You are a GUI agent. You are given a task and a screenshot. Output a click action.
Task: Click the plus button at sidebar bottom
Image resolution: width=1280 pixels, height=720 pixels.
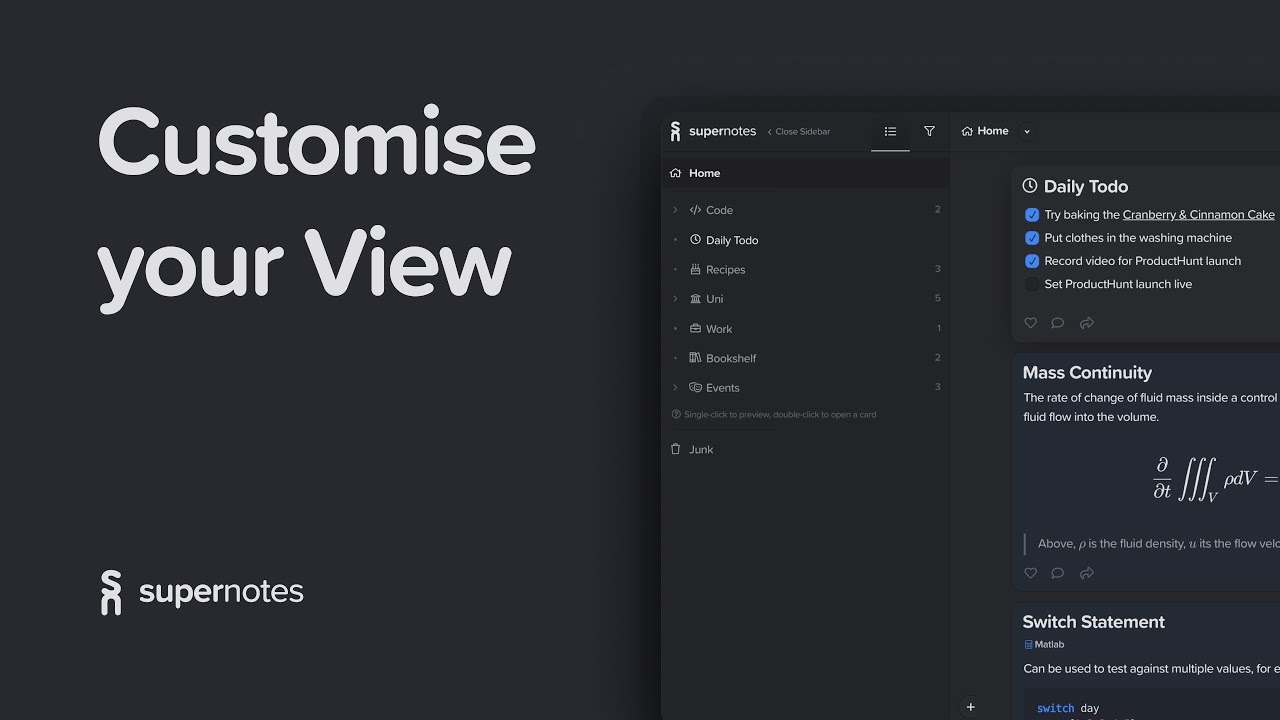point(970,707)
